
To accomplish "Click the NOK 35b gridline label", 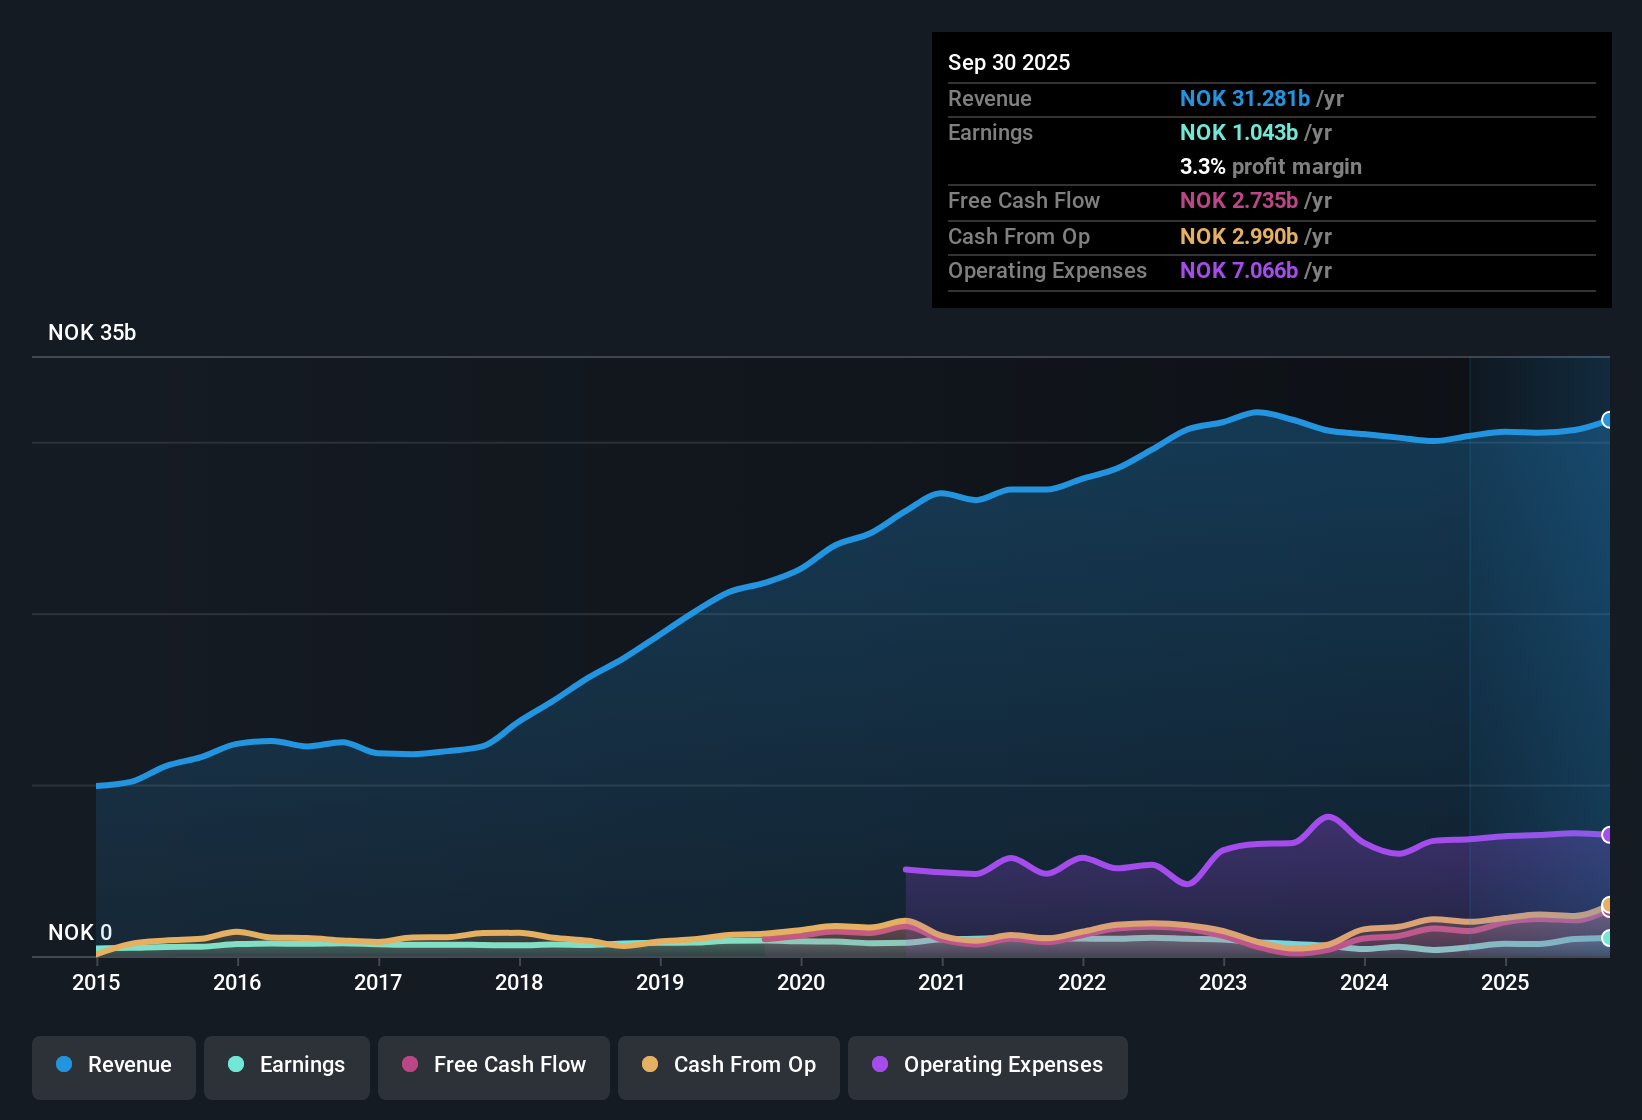I will pos(91,333).
